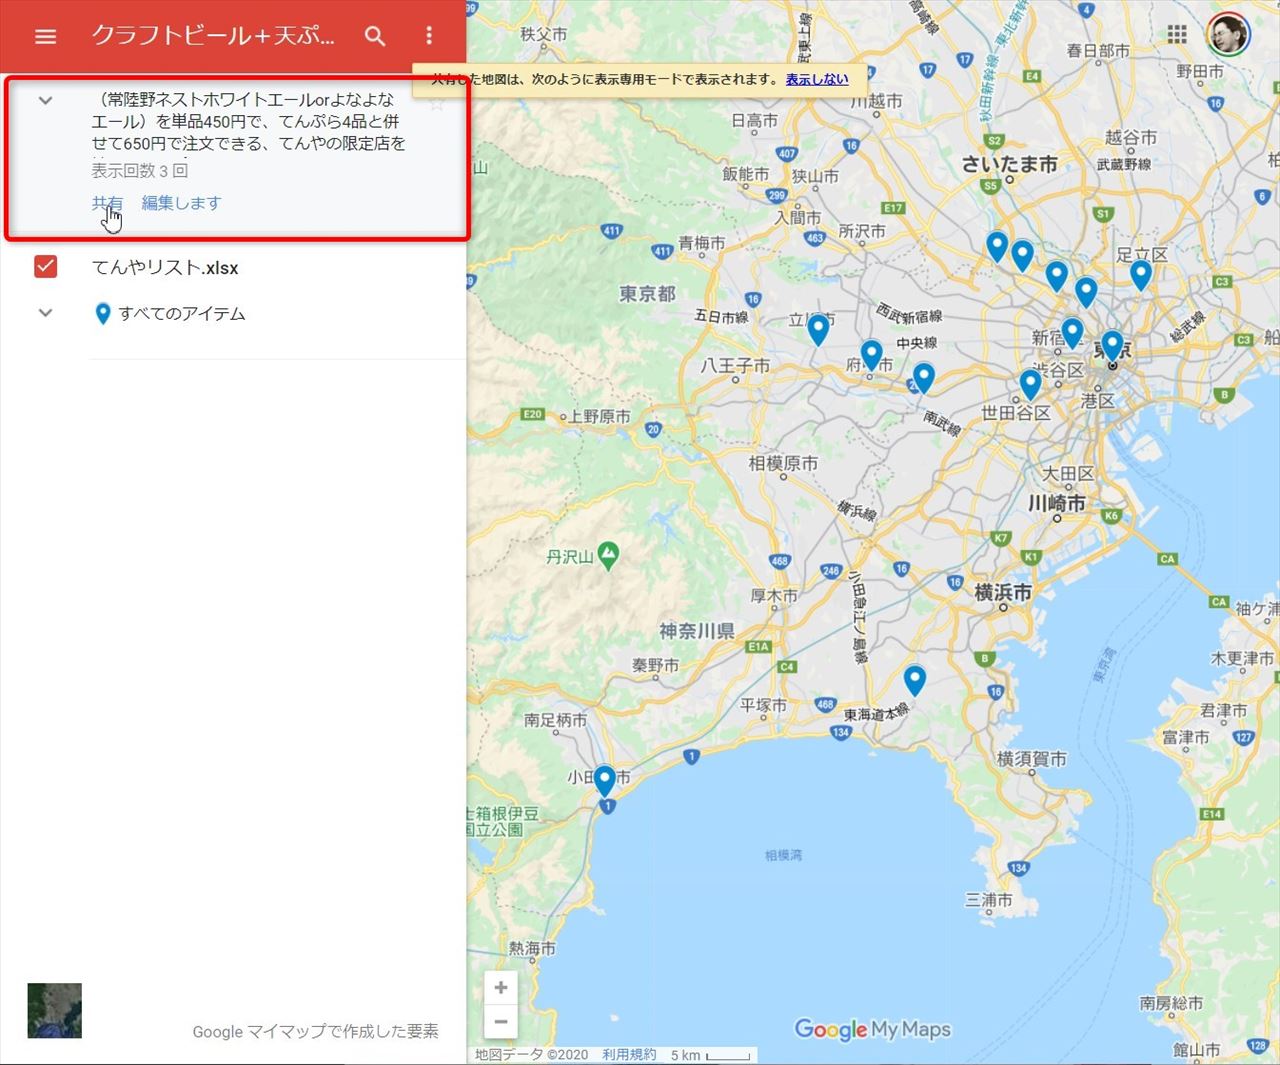Click the 八王子市 map label
Image resolution: width=1280 pixels, height=1065 pixels.
[x=735, y=365]
